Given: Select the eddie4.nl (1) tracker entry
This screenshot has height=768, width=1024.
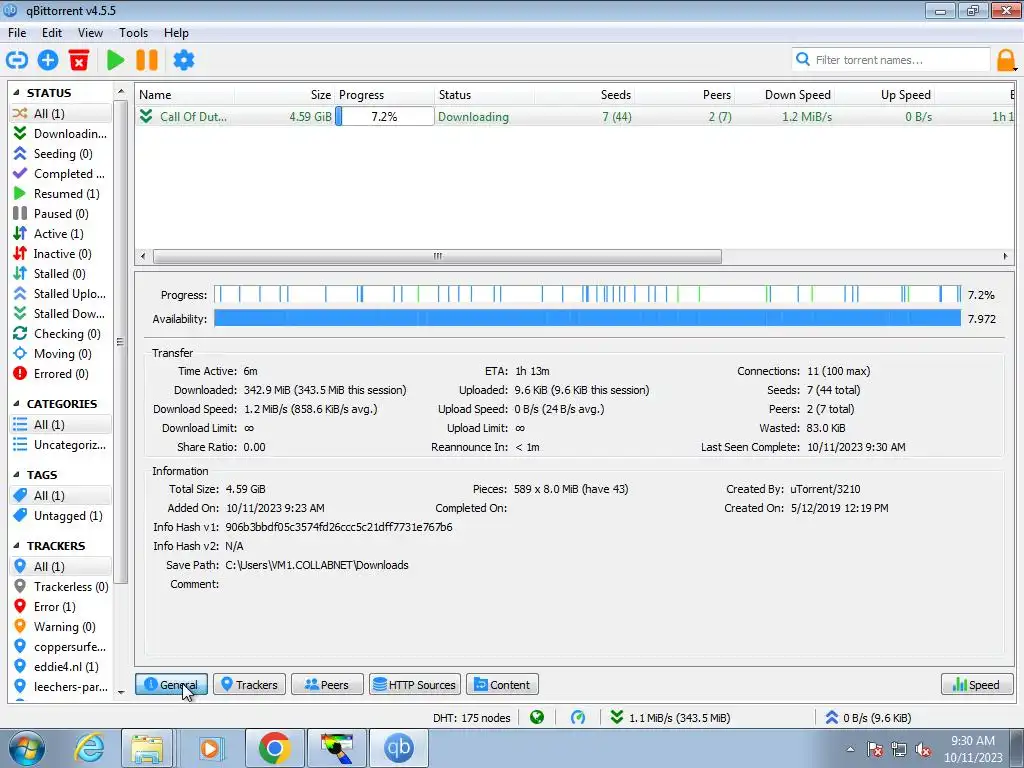Looking at the screenshot, I should tap(60, 667).
